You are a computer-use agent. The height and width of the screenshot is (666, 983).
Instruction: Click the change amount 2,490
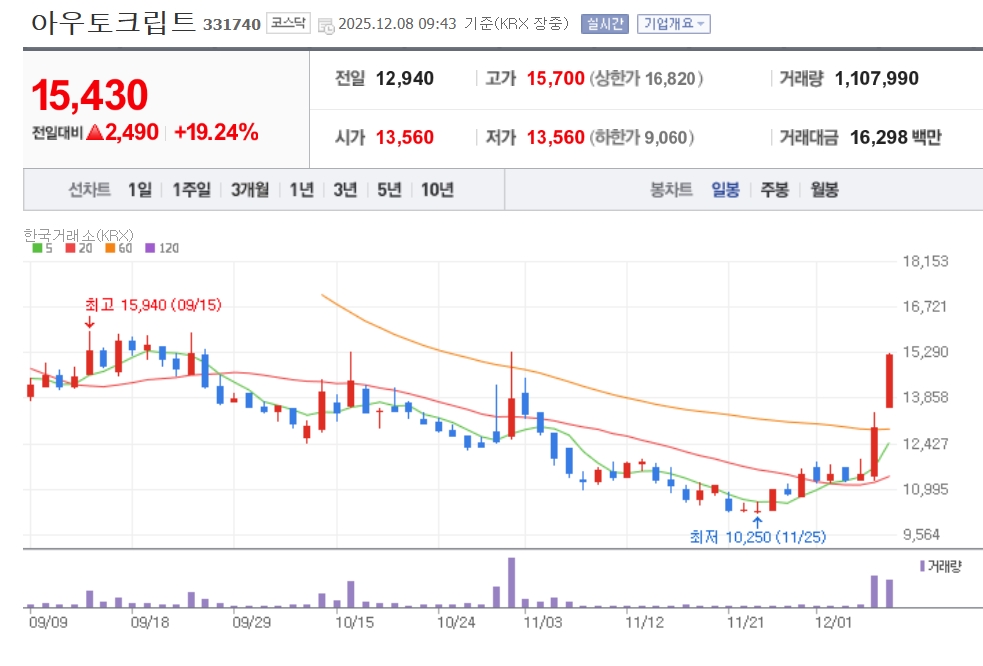pyautogui.click(x=132, y=132)
